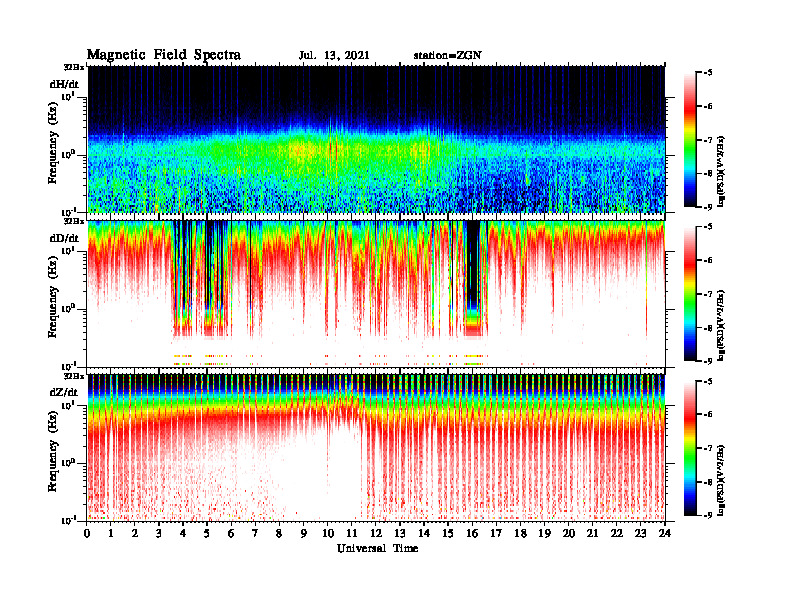Click the "Universal Time" axis title
This screenshot has height=612, width=792.
click(377, 548)
